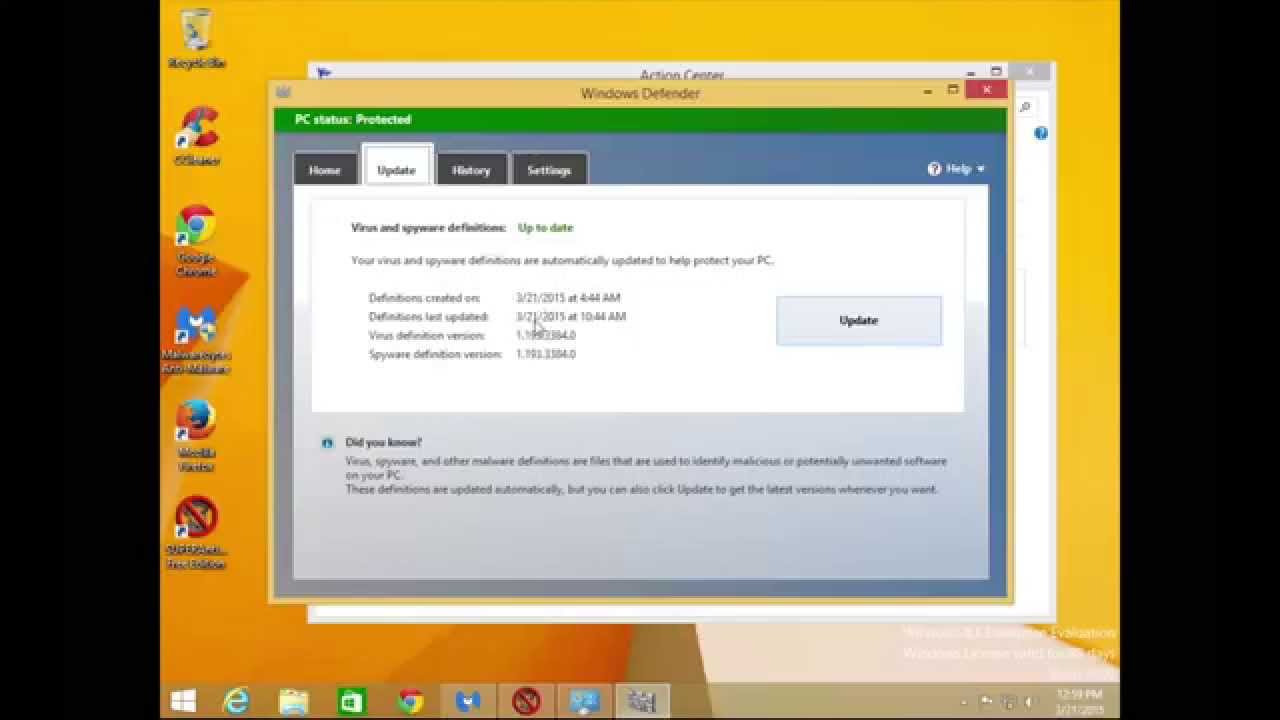The height and width of the screenshot is (720, 1280).
Task: Show hidden icons in the system tray
Action: click(x=965, y=701)
